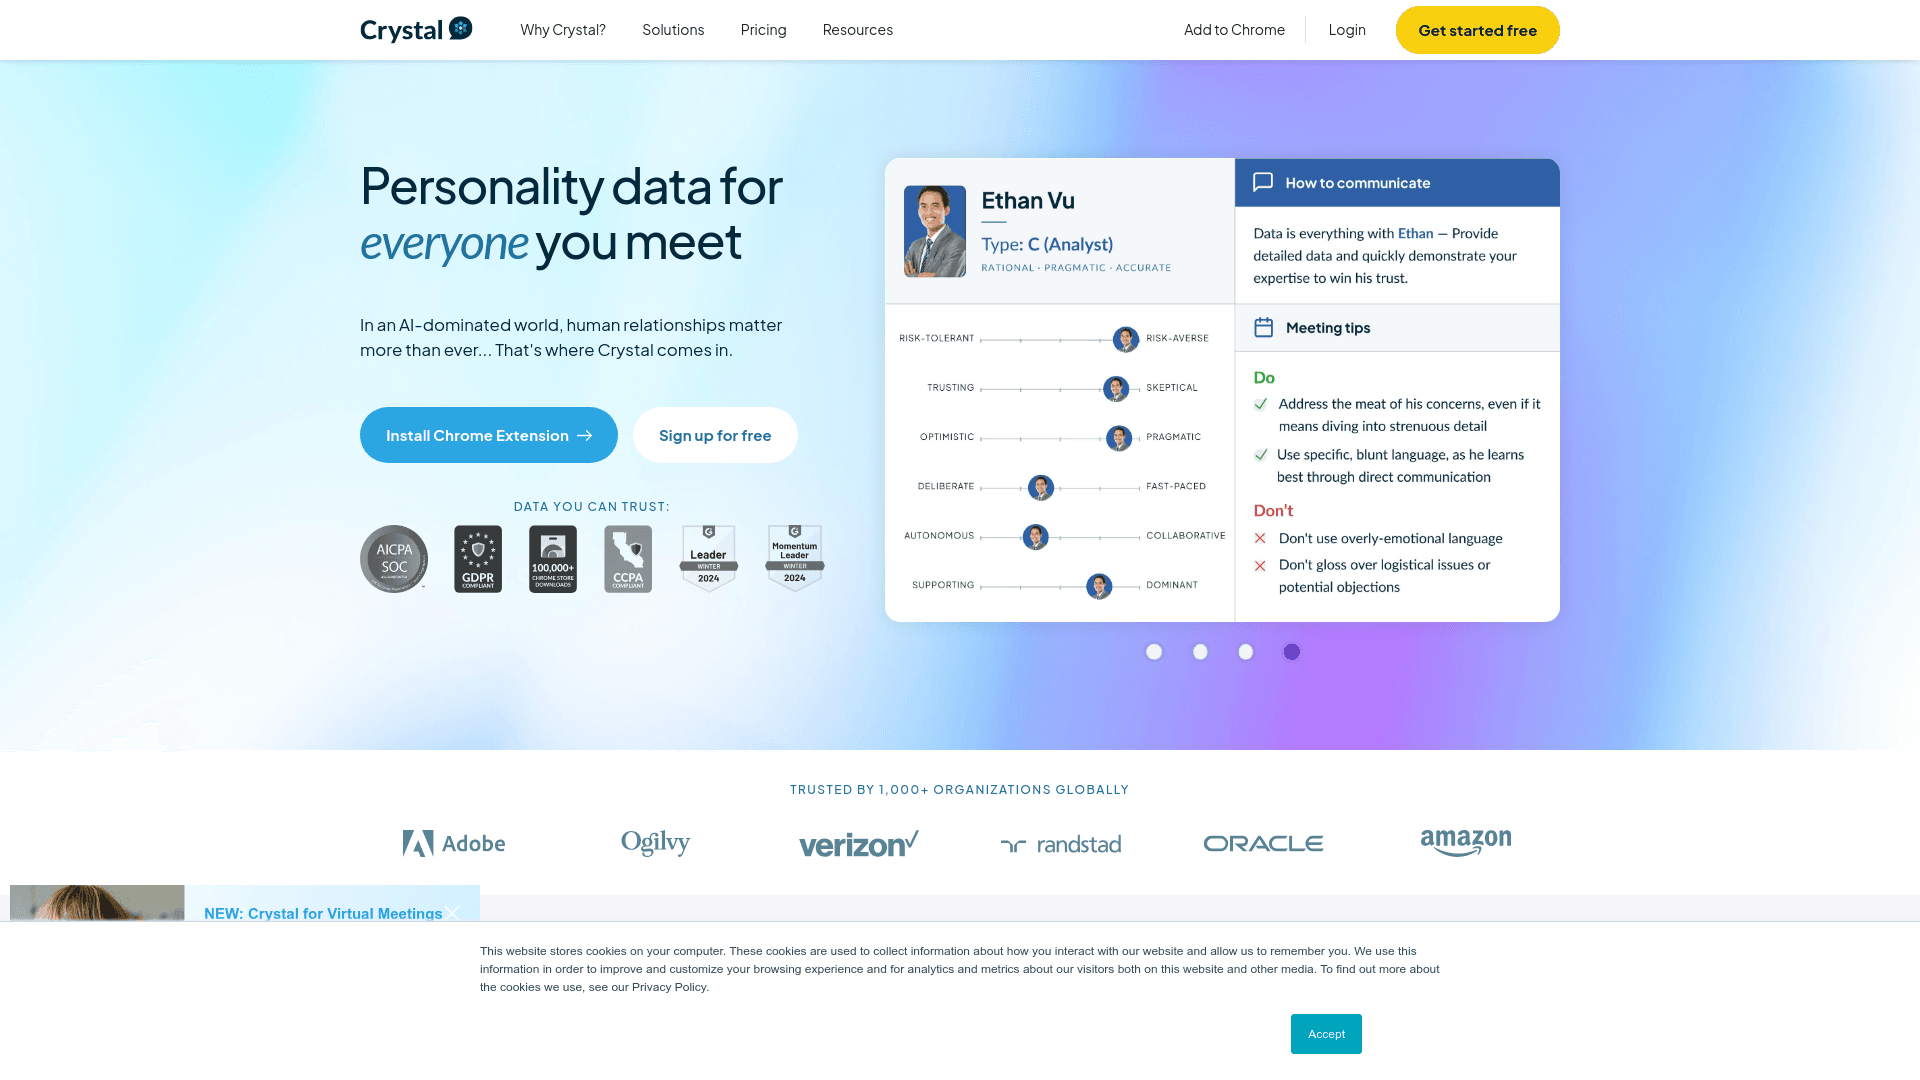Click the Momentum Leader 2024 badge
The width and height of the screenshot is (1920, 1080).
pyautogui.click(x=794, y=558)
